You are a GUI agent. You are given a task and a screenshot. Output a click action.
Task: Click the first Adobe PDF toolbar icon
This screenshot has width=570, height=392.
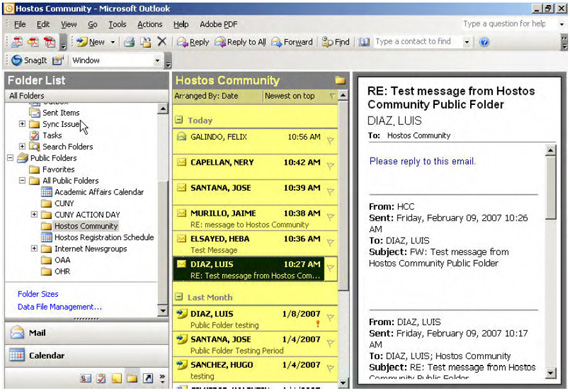point(17,42)
